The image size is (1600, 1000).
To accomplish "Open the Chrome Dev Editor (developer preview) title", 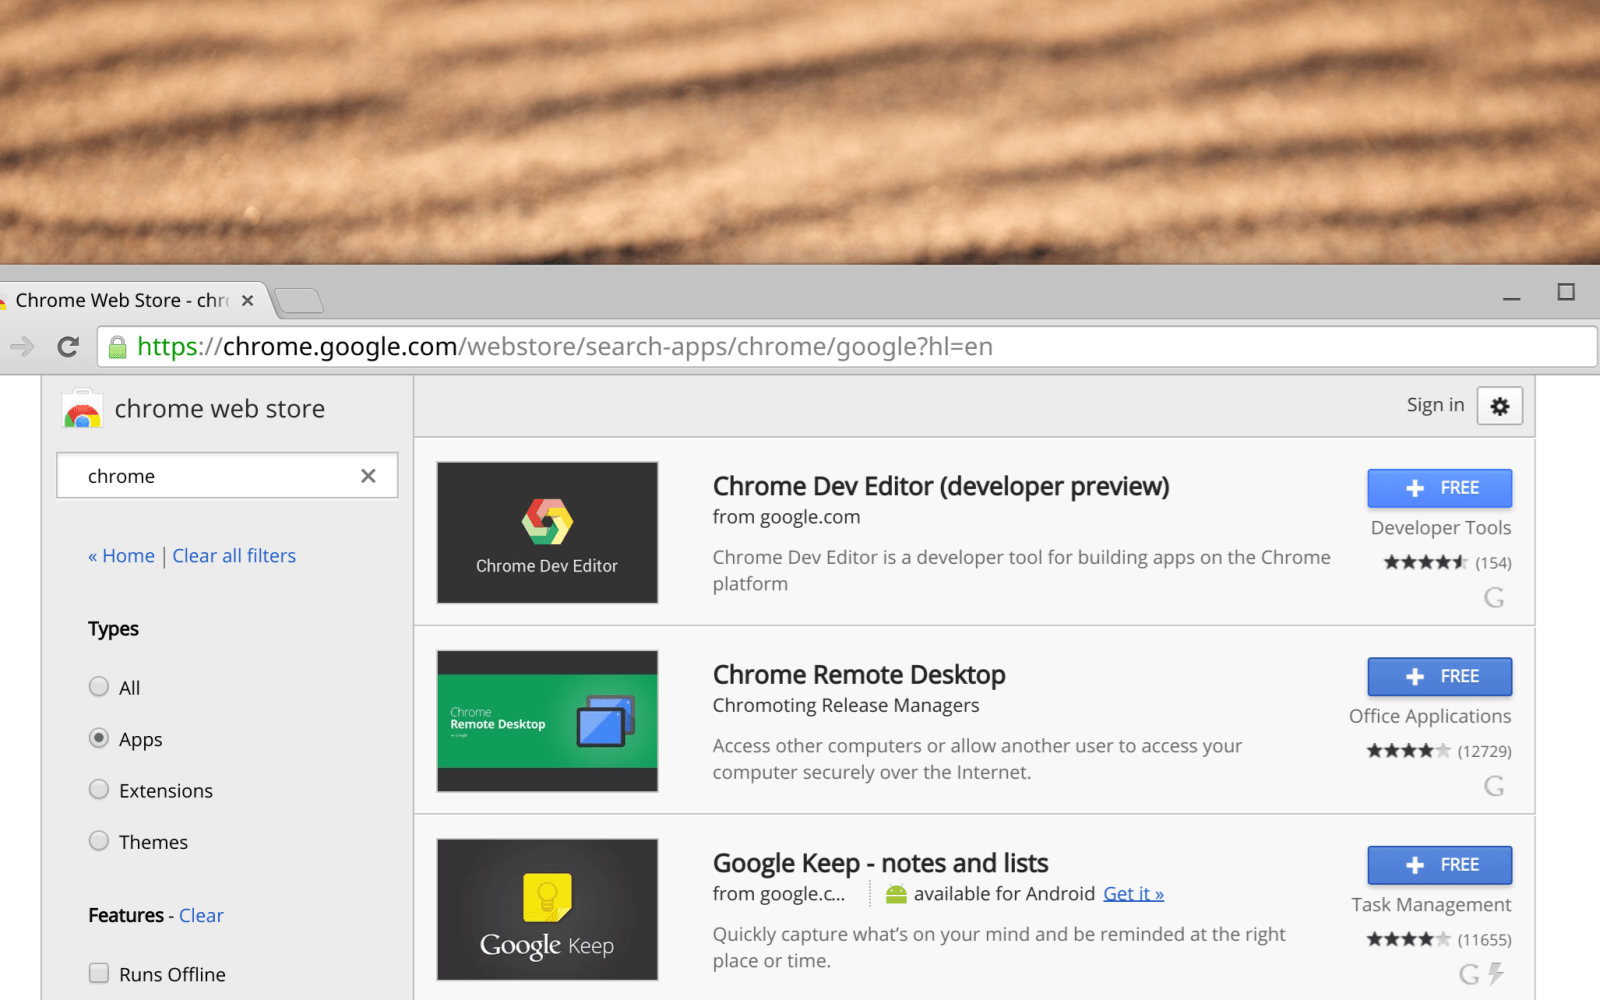I will 941,486.
